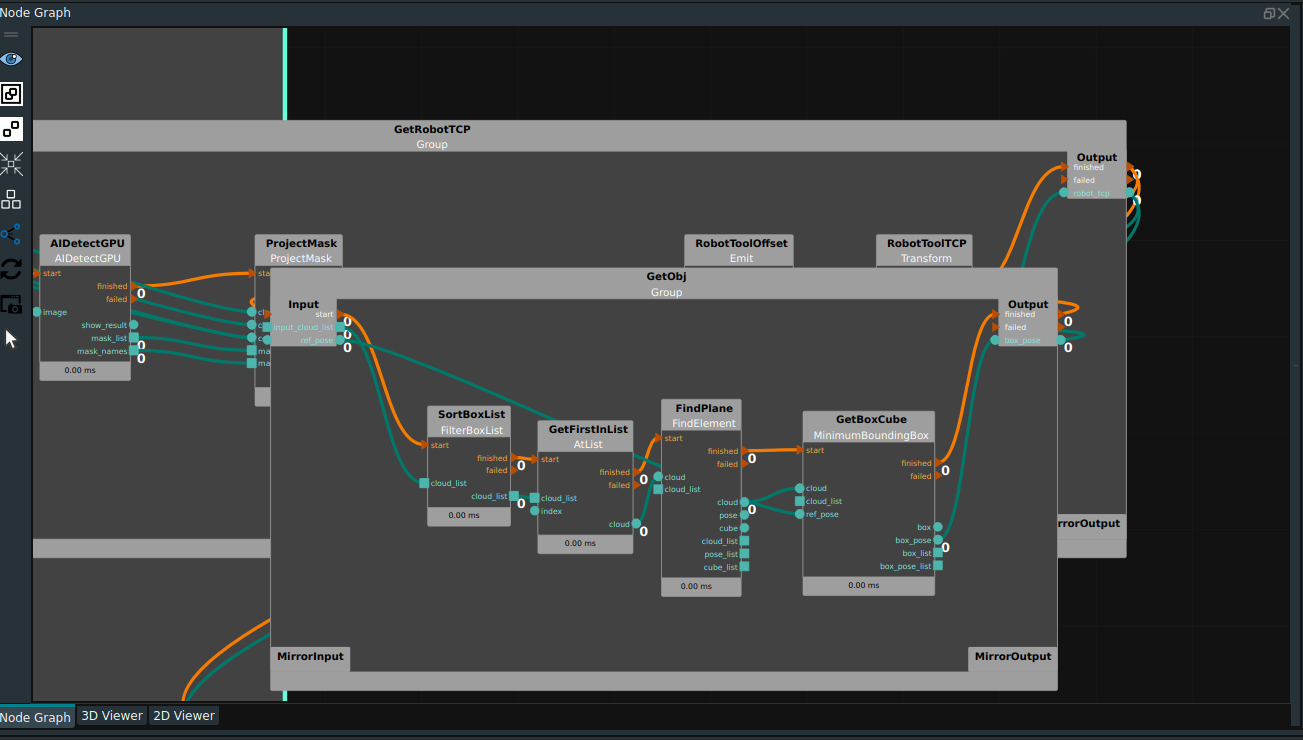The height and width of the screenshot is (740, 1303).
Task: Click the float panel icon in Node Graph title bar
Action: (1269, 13)
